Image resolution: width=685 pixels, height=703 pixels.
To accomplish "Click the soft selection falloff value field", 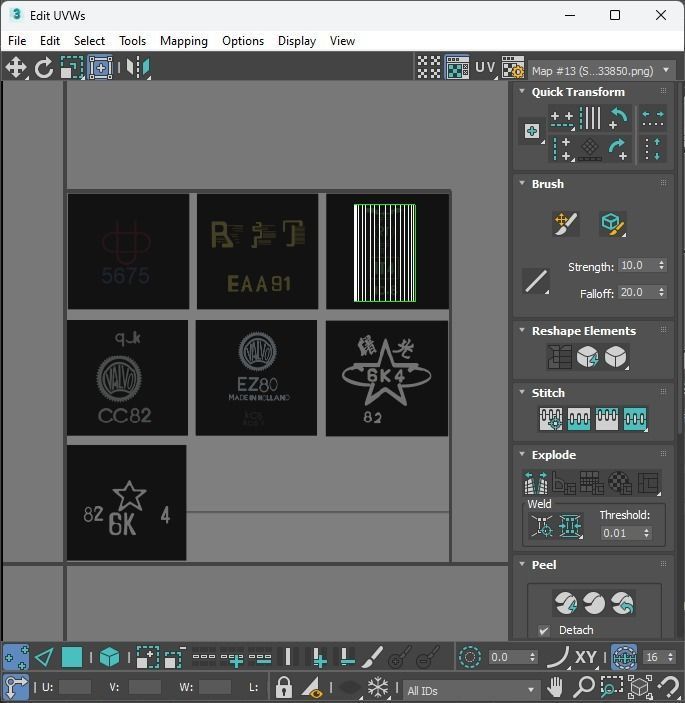I will tap(507, 657).
